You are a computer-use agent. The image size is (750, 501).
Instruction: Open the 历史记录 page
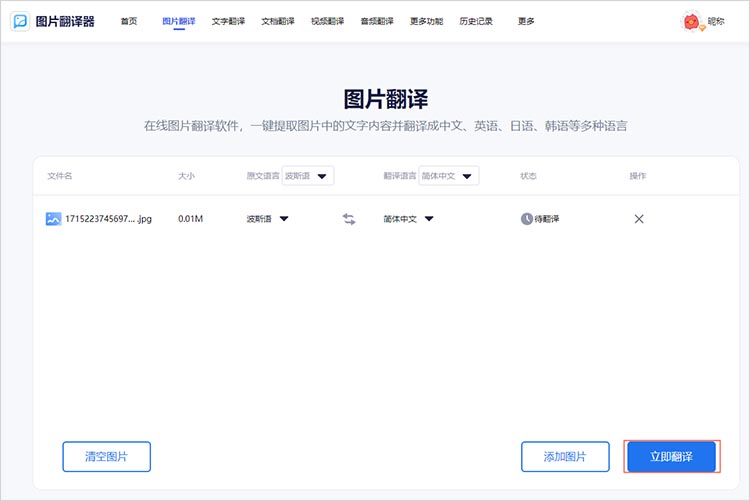click(x=476, y=21)
